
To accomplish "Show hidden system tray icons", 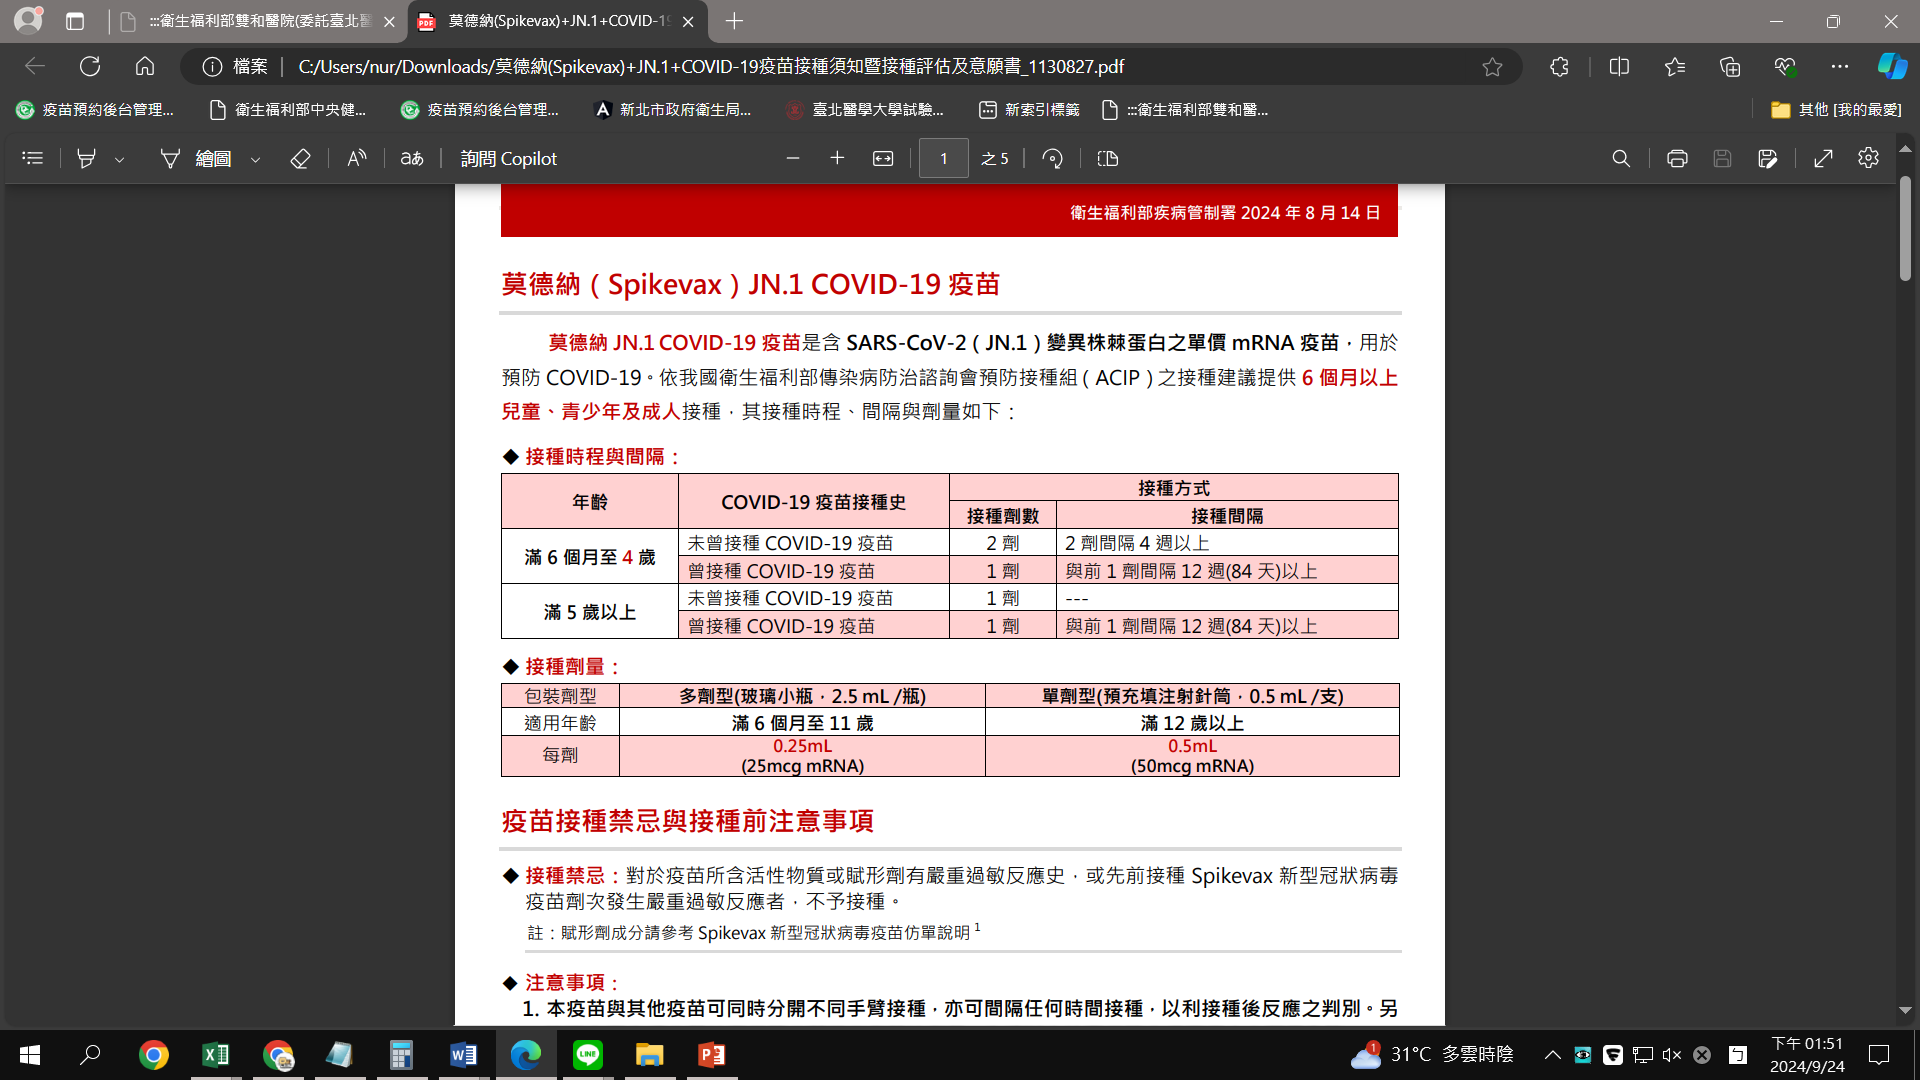I will 1552,1055.
